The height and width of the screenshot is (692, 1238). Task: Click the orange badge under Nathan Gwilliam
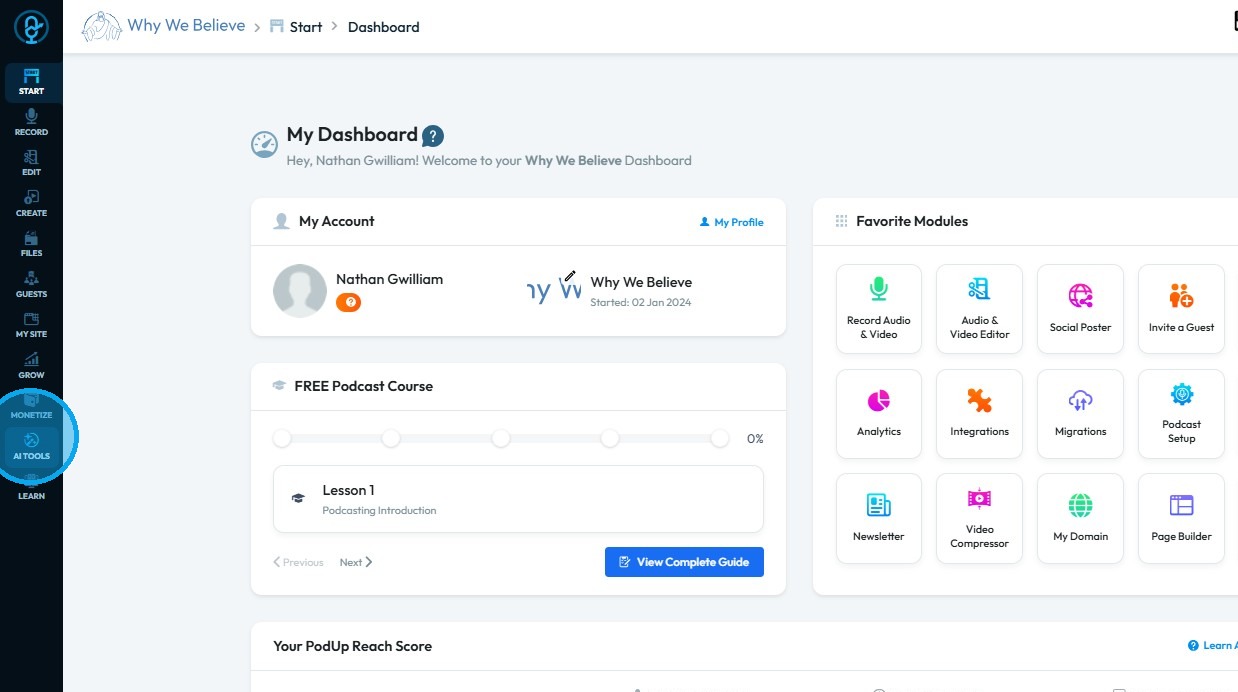tap(348, 302)
